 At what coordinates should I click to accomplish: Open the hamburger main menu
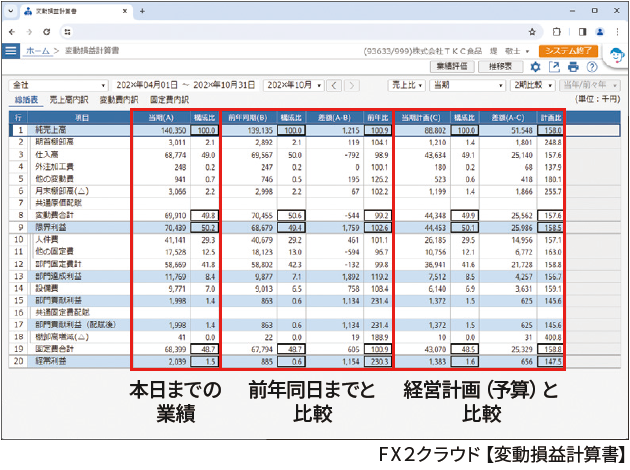click(11, 49)
